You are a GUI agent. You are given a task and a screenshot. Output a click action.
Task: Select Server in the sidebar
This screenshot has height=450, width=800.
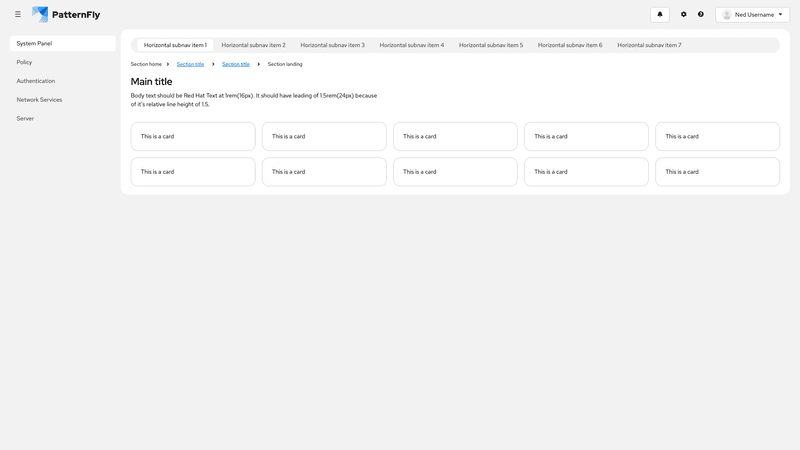point(25,118)
